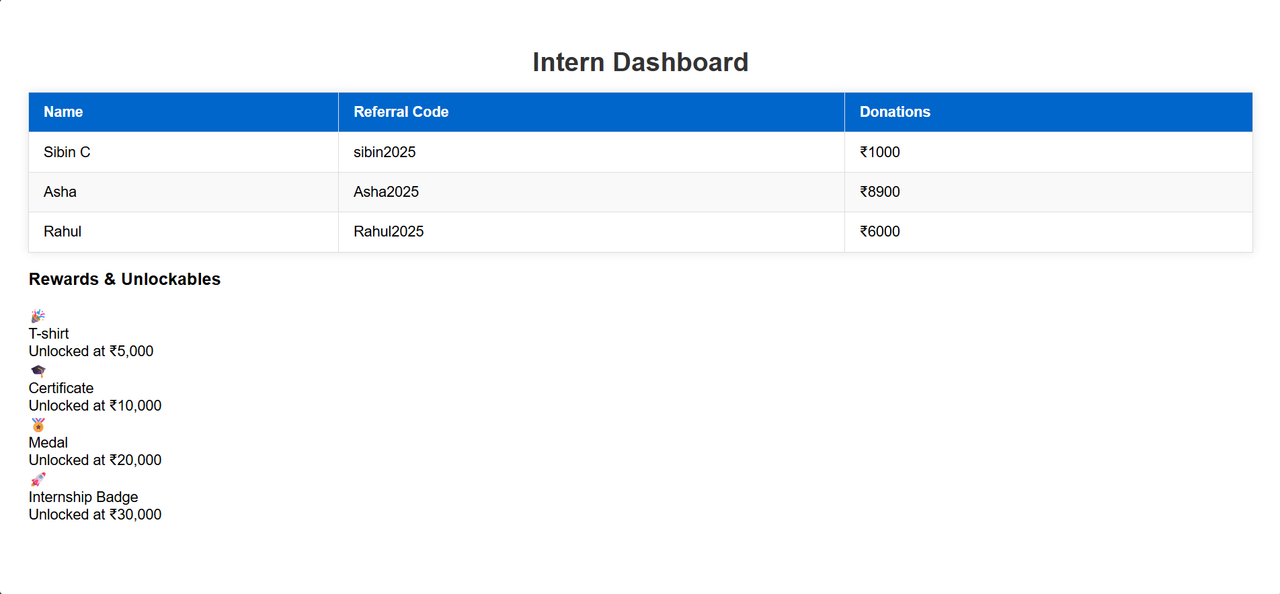Click the Rahul2025 referral code
The height and width of the screenshot is (594, 1280).
(x=389, y=232)
